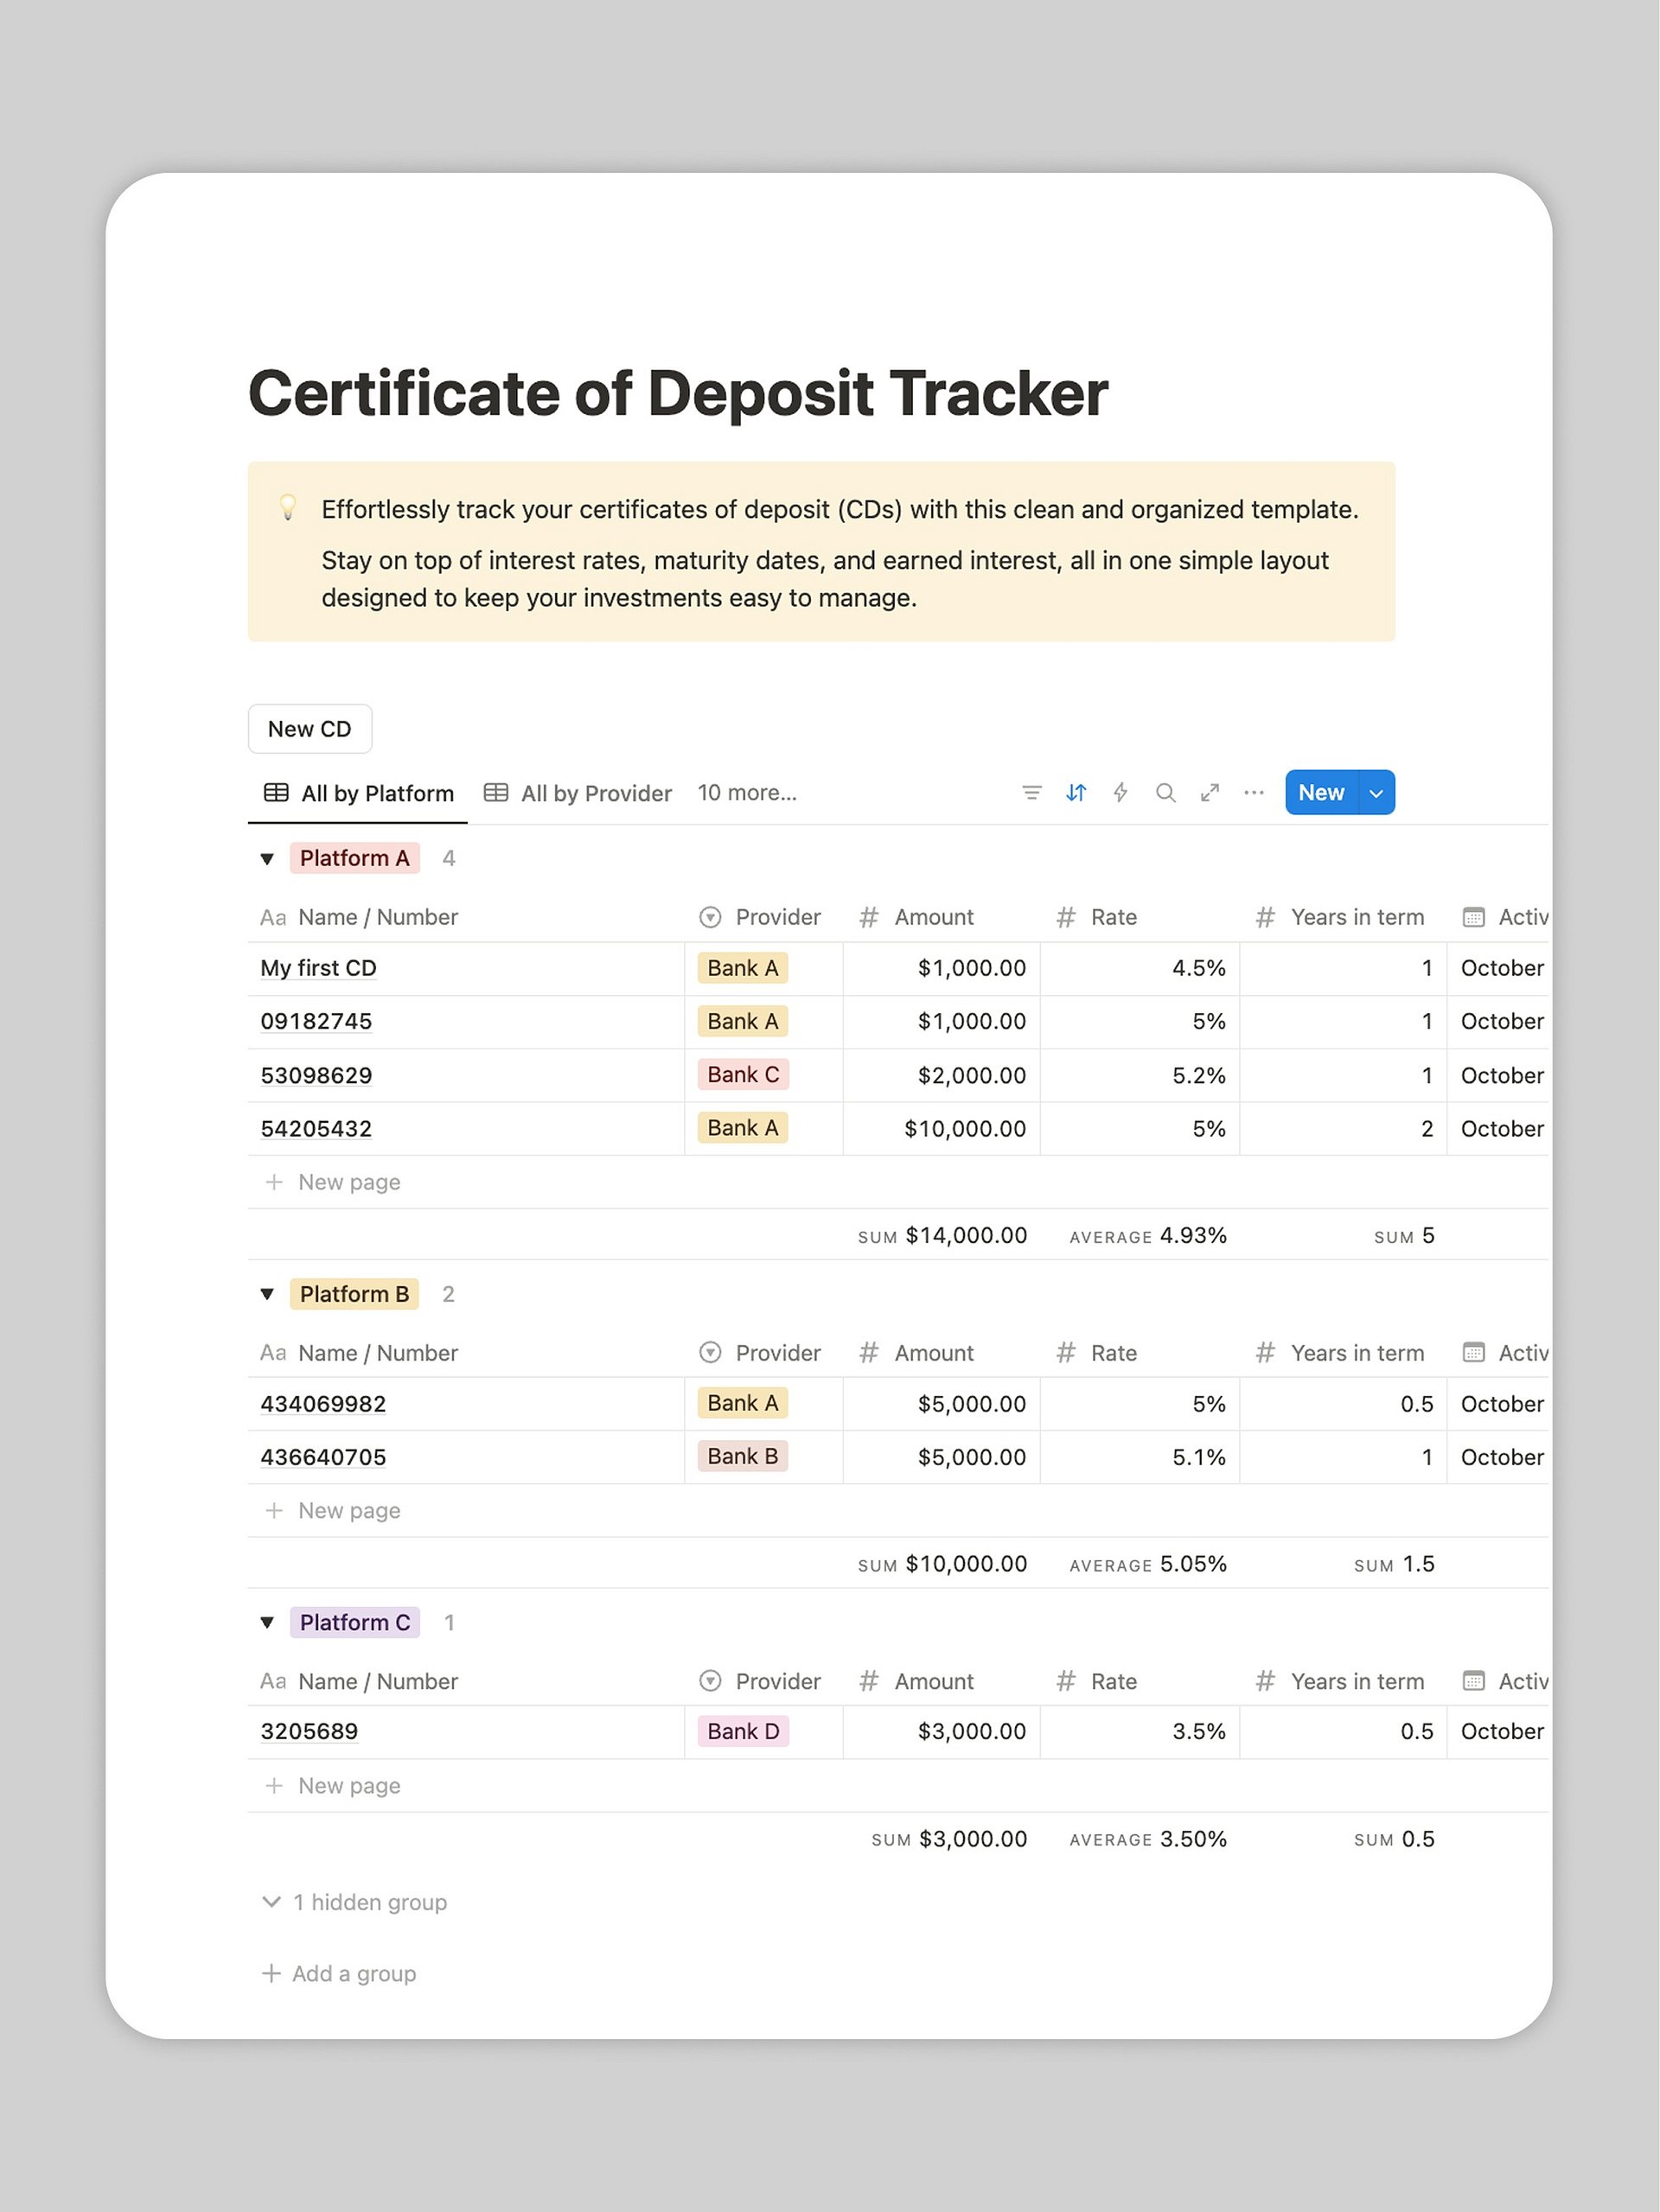Screen dimensions: 1660x2212
Task: Open the New button dropdown arrow
Action: [x=1376, y=793]
